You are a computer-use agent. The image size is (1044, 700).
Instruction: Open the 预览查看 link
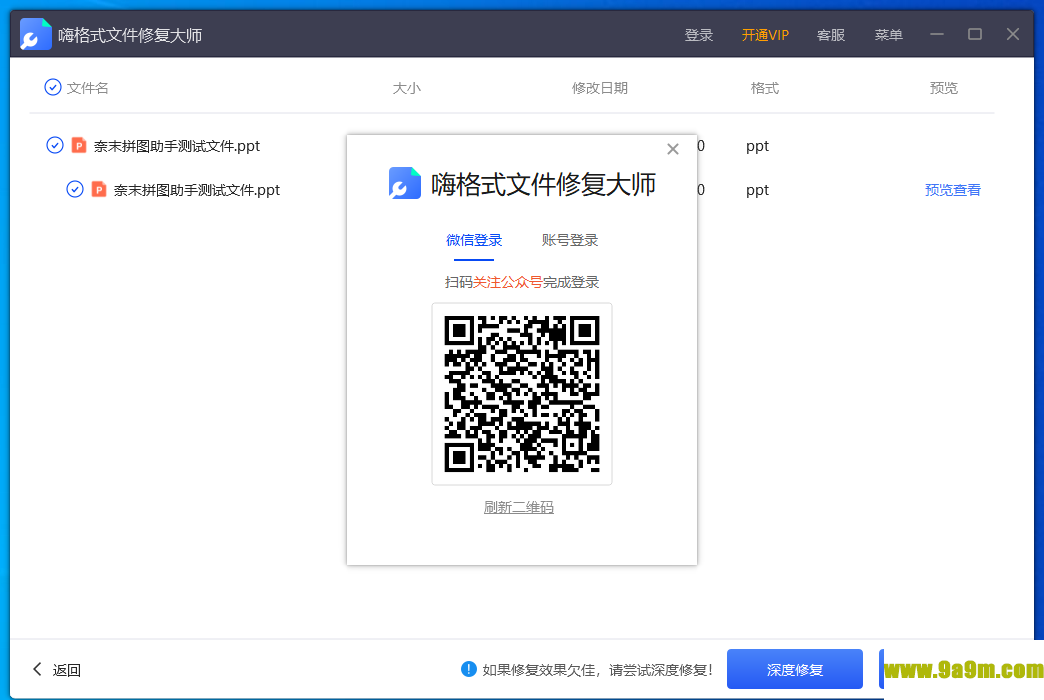[x=953, y=190]
